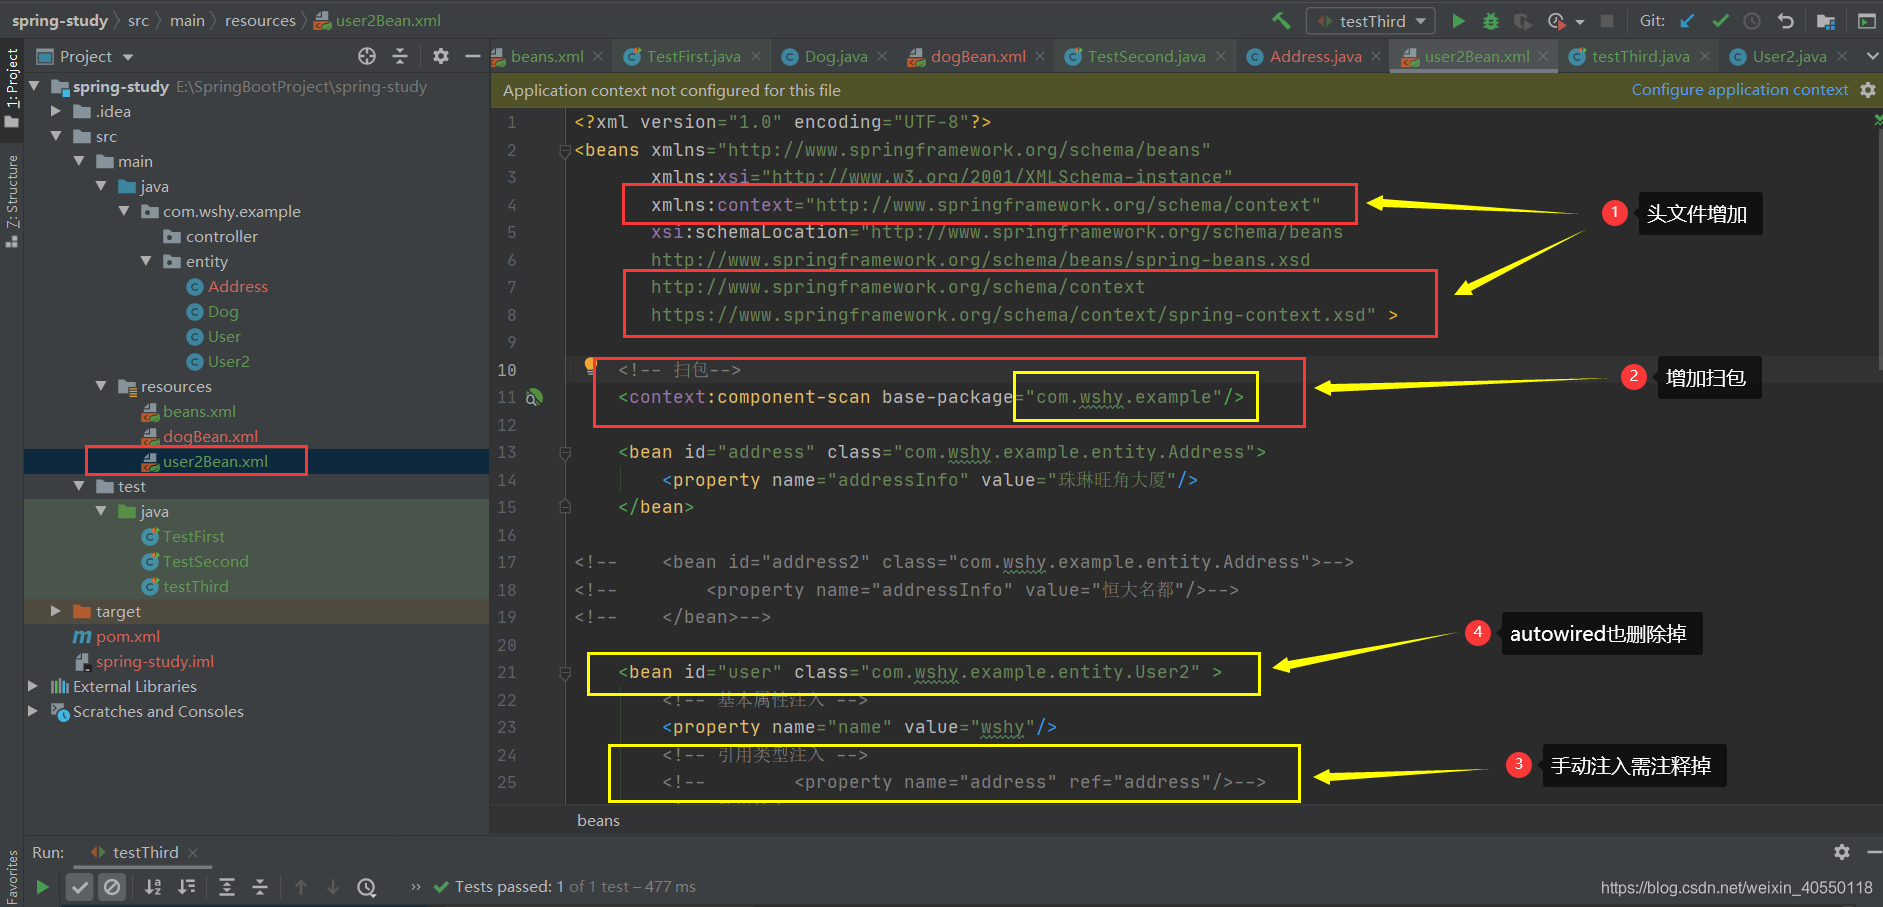Close the testThird run tab
This screenshot has height=907, width=1883.
pyautogui.click(x=194, y=853)
